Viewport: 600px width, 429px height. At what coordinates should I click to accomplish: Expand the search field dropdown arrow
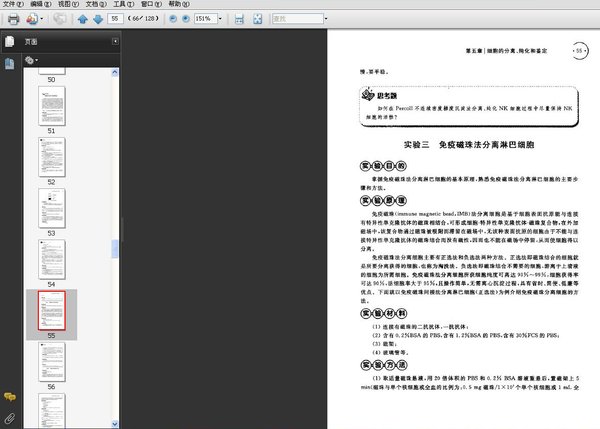click(x=325, y=19)
